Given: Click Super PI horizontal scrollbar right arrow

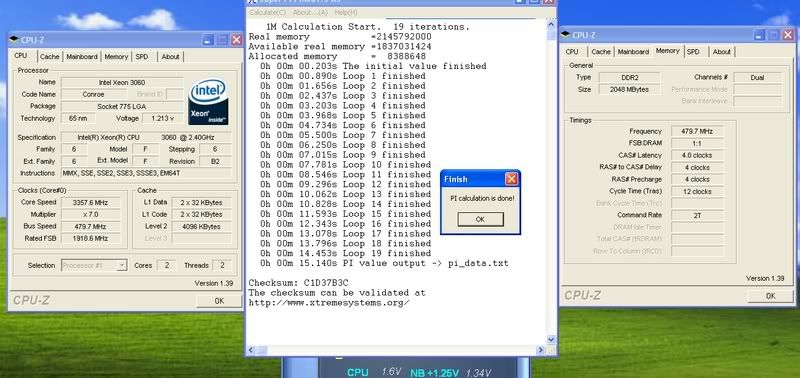Looking at the screenshot, I should 541,350.
